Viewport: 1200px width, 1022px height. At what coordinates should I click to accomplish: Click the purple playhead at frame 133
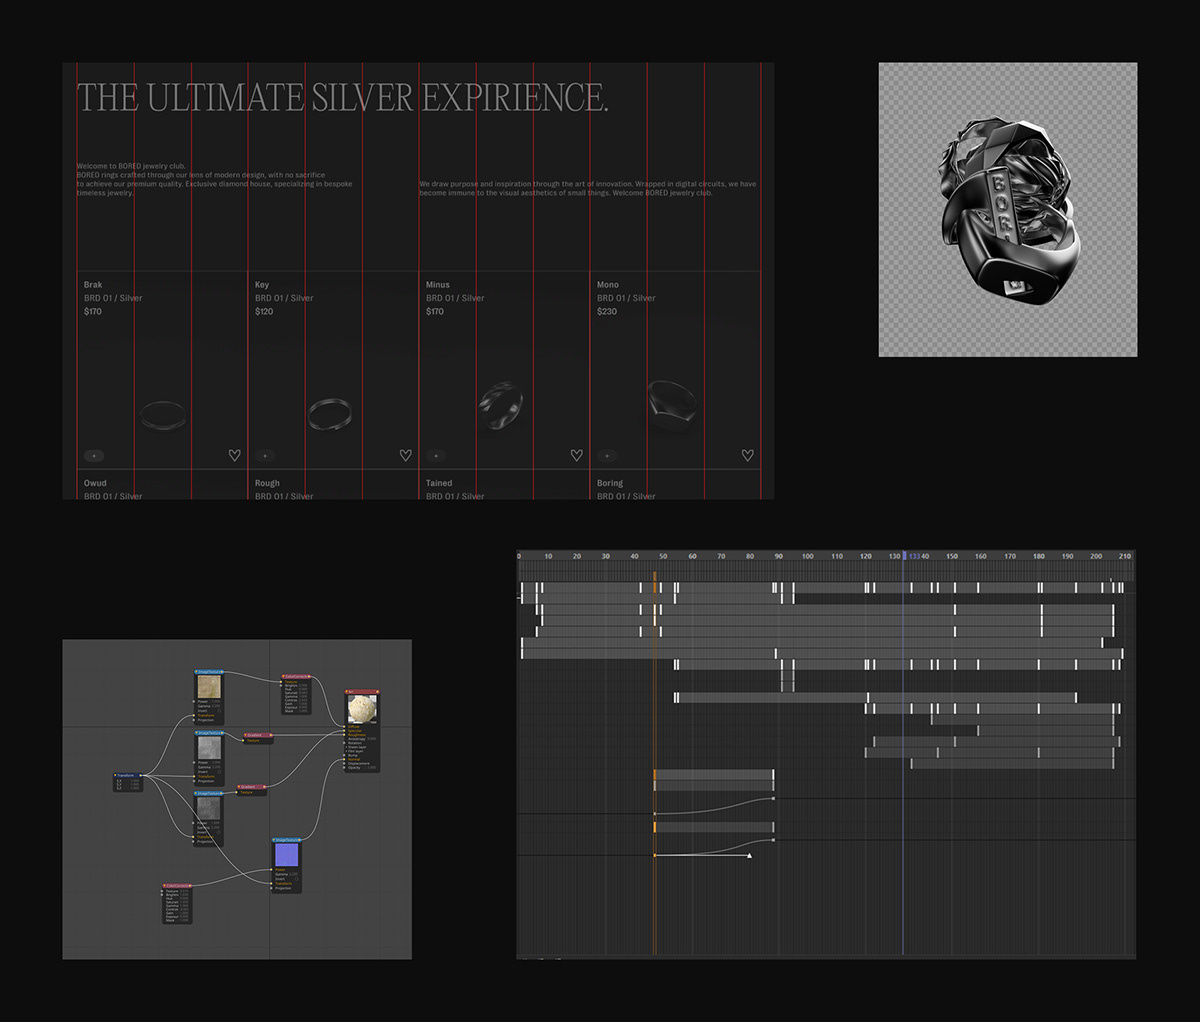pyautogui.click(x=904, y=556)
